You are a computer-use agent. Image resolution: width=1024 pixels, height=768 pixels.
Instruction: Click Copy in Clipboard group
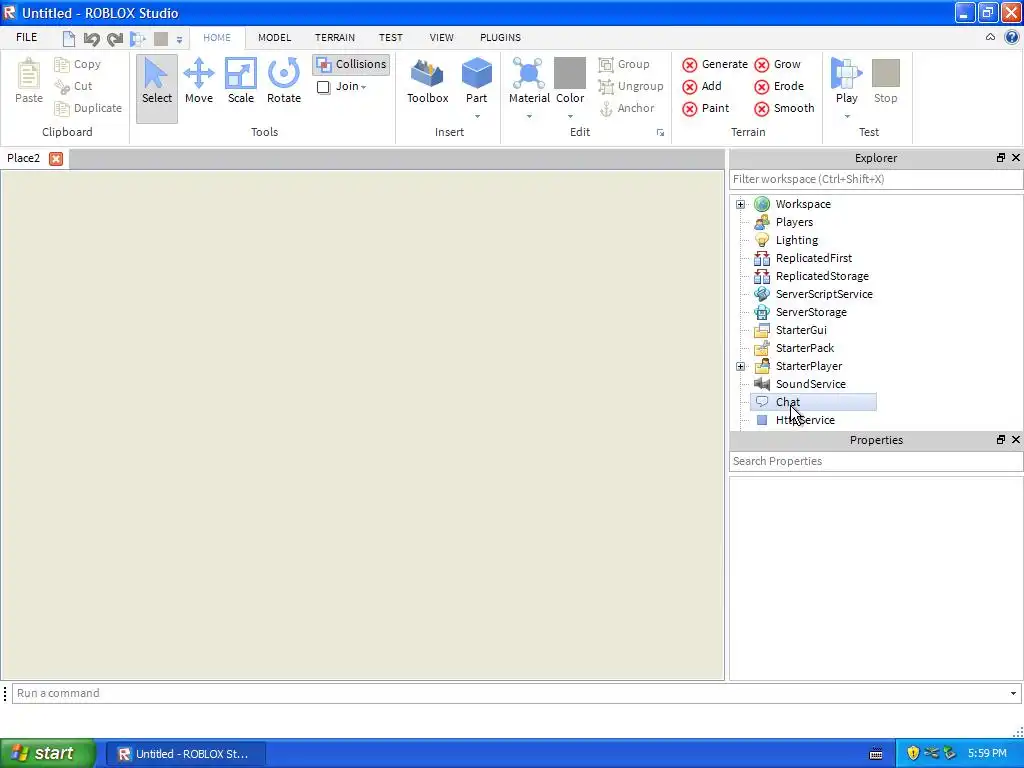78,64
